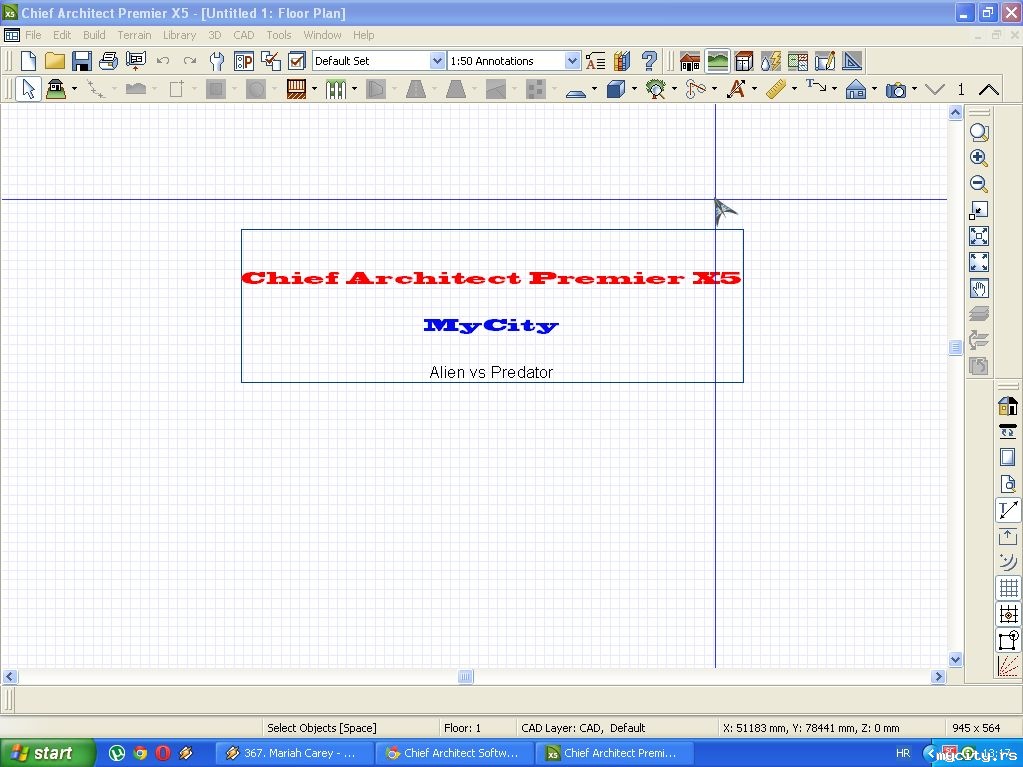
Task: Click the Chief Architect Premi... taskbar button
Action: (x=615, y=753)
